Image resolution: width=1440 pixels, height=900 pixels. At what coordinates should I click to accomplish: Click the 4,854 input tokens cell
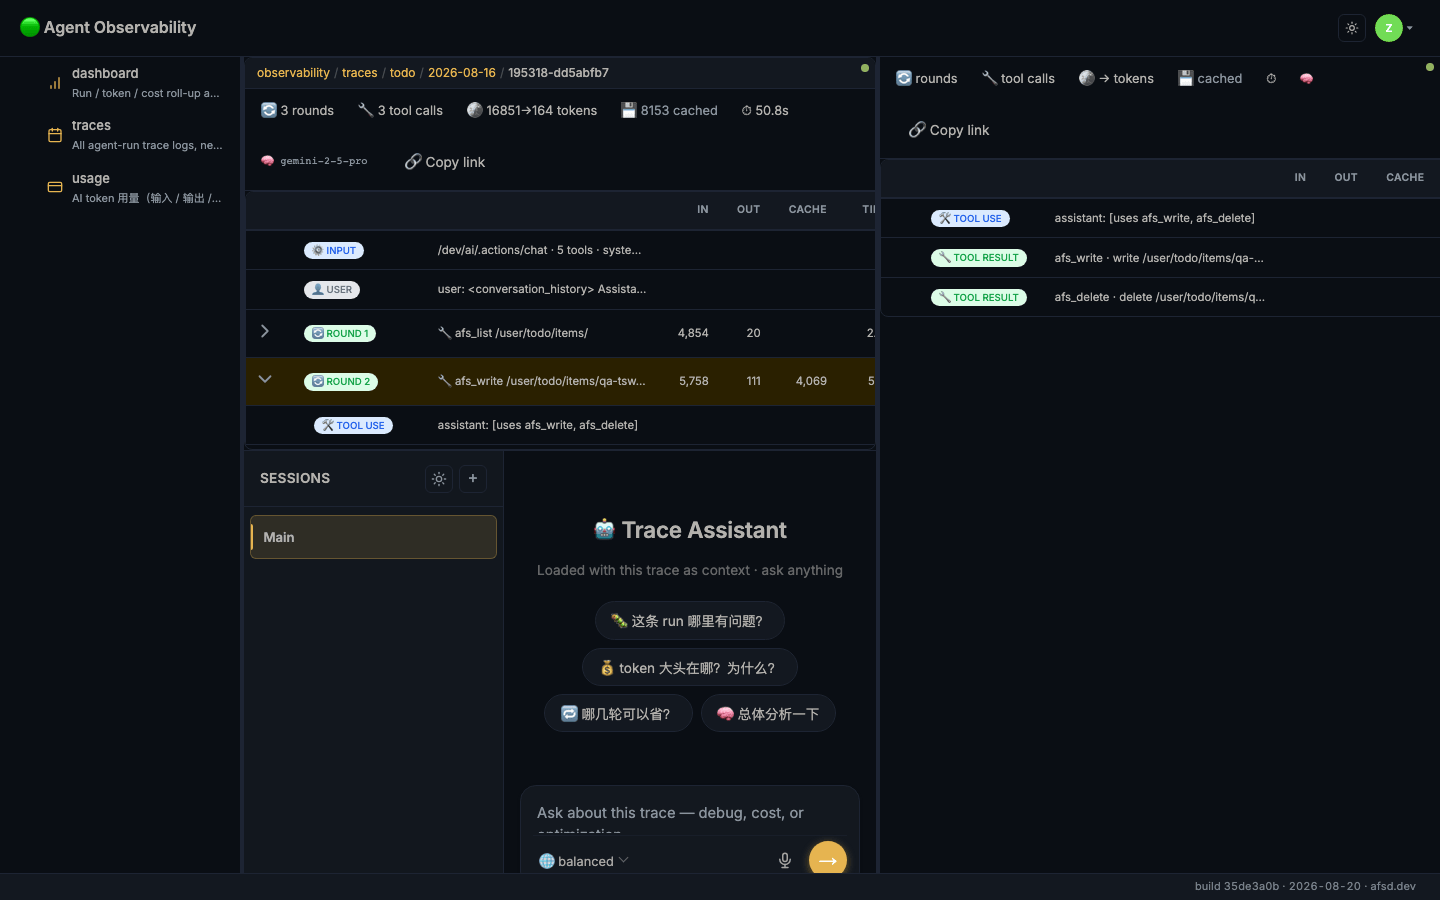click(x=693, y=333)
